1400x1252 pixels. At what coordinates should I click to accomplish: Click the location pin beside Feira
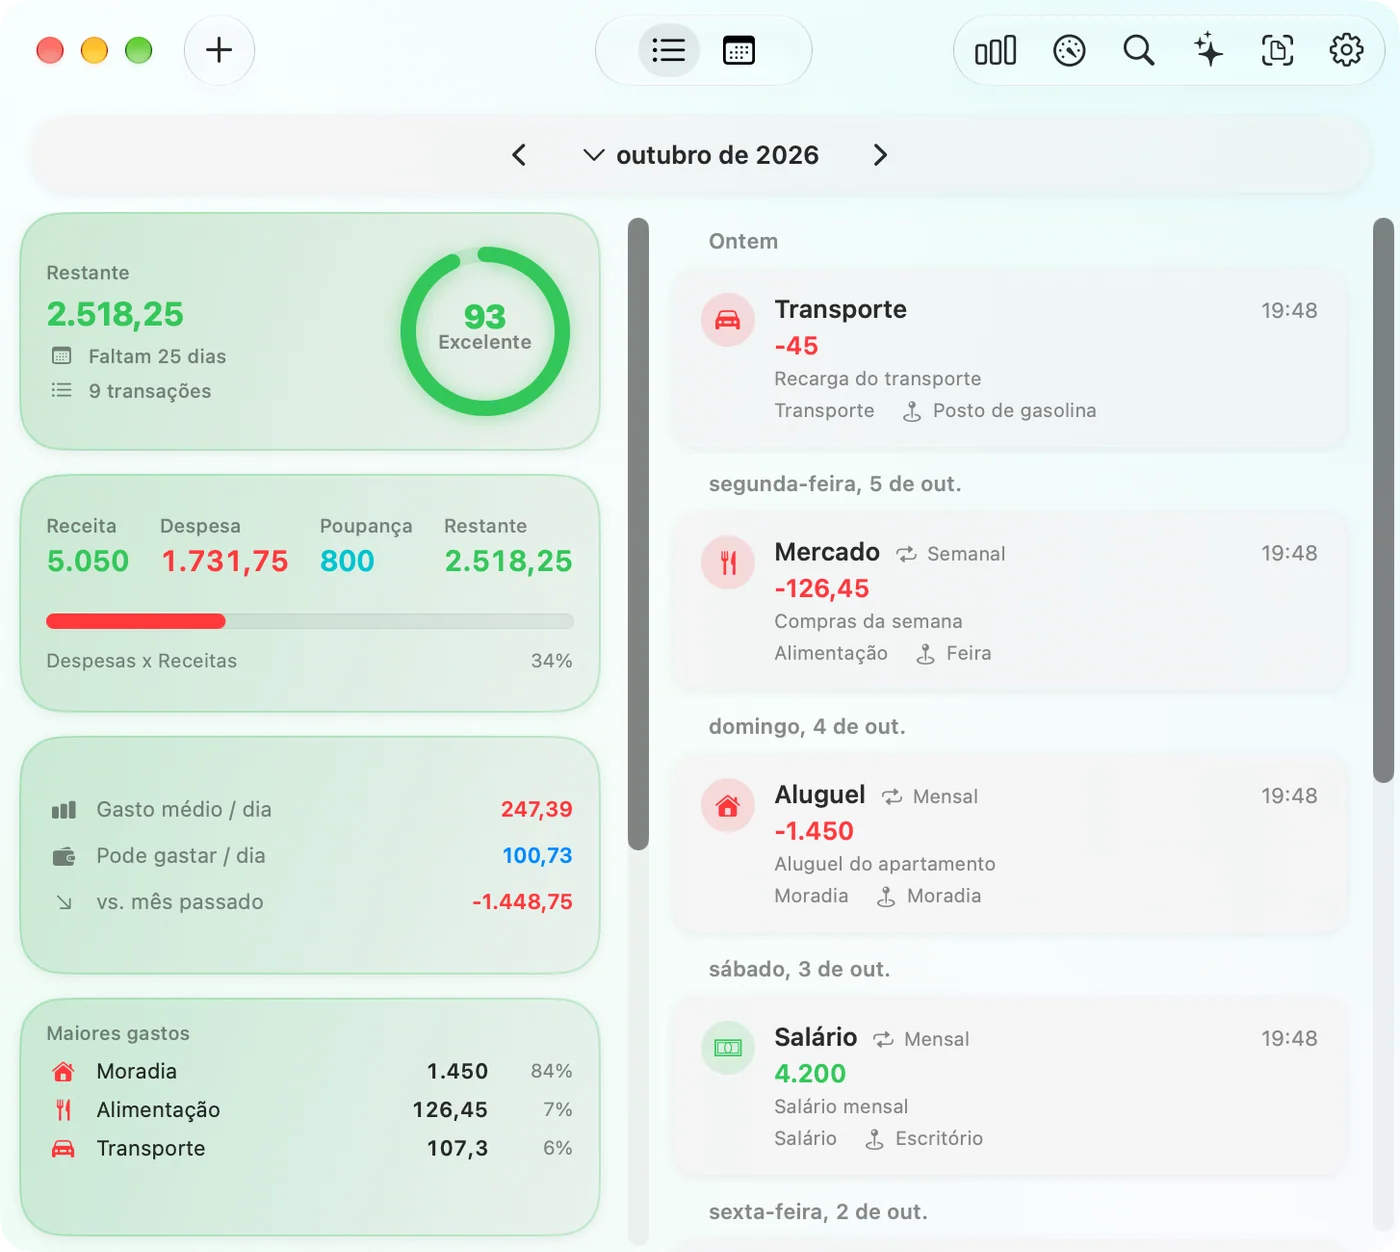pyautogui.click(x=926, y=654)
